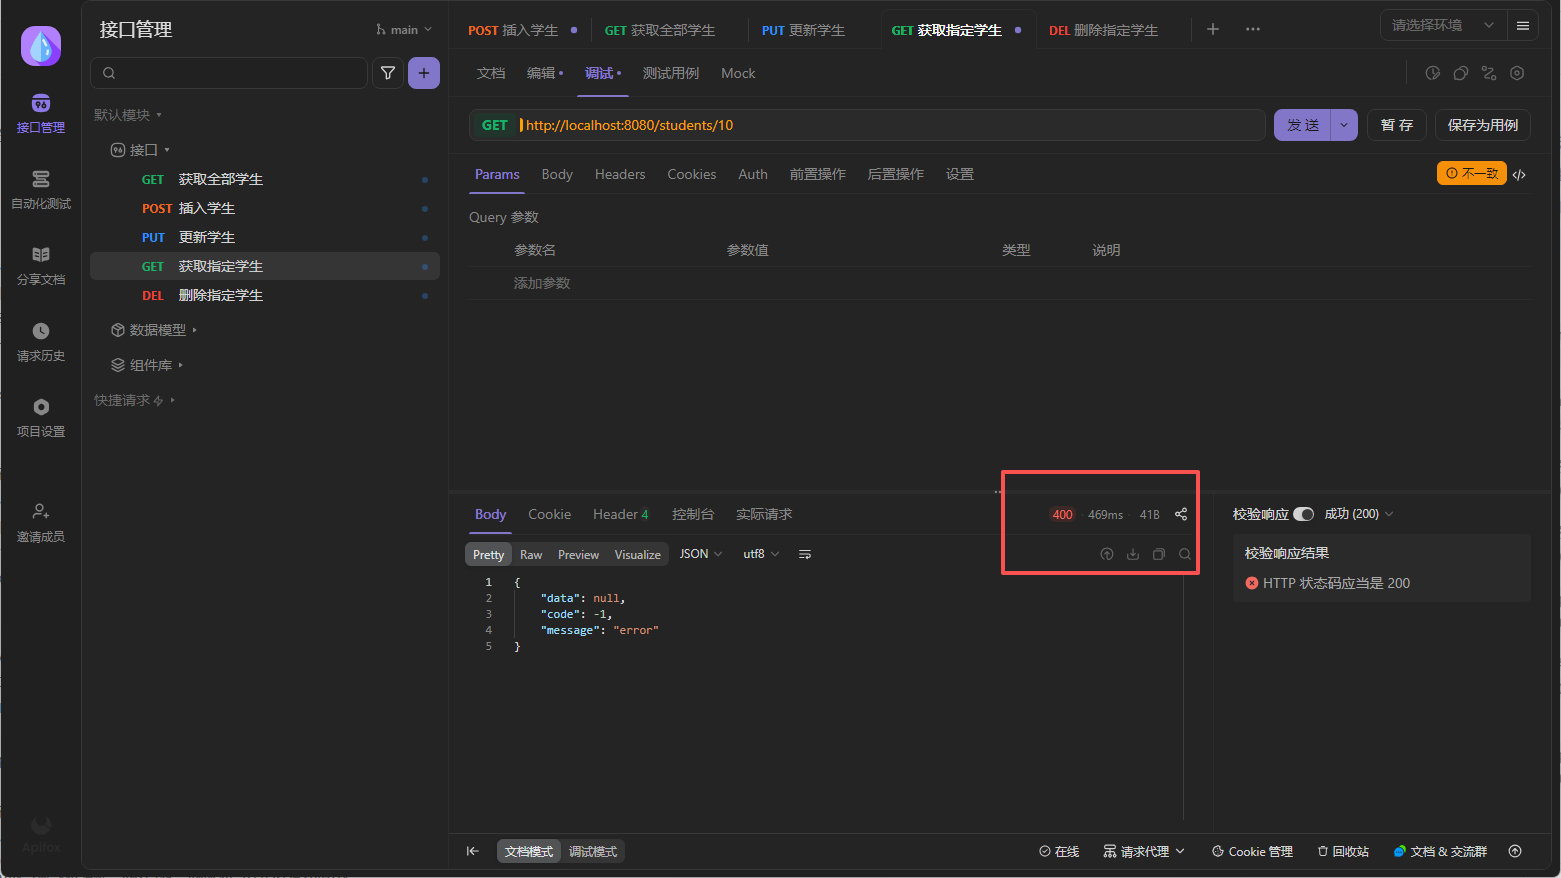The image size is (1561, 878).
Task: Switch to 调试模式 at the bottom
Action: point(592,851)
